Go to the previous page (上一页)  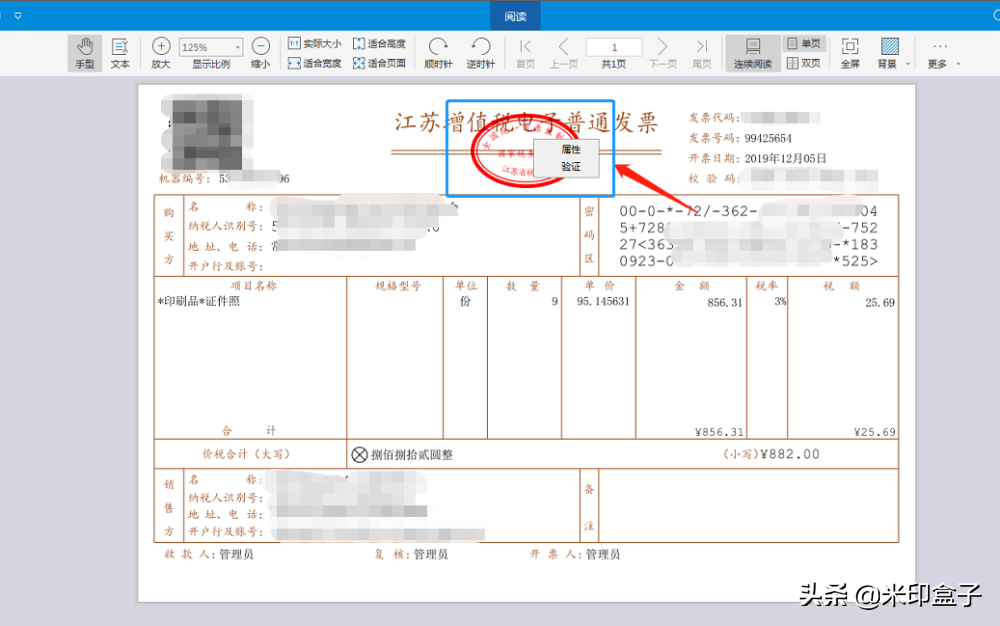click(564, 53)
